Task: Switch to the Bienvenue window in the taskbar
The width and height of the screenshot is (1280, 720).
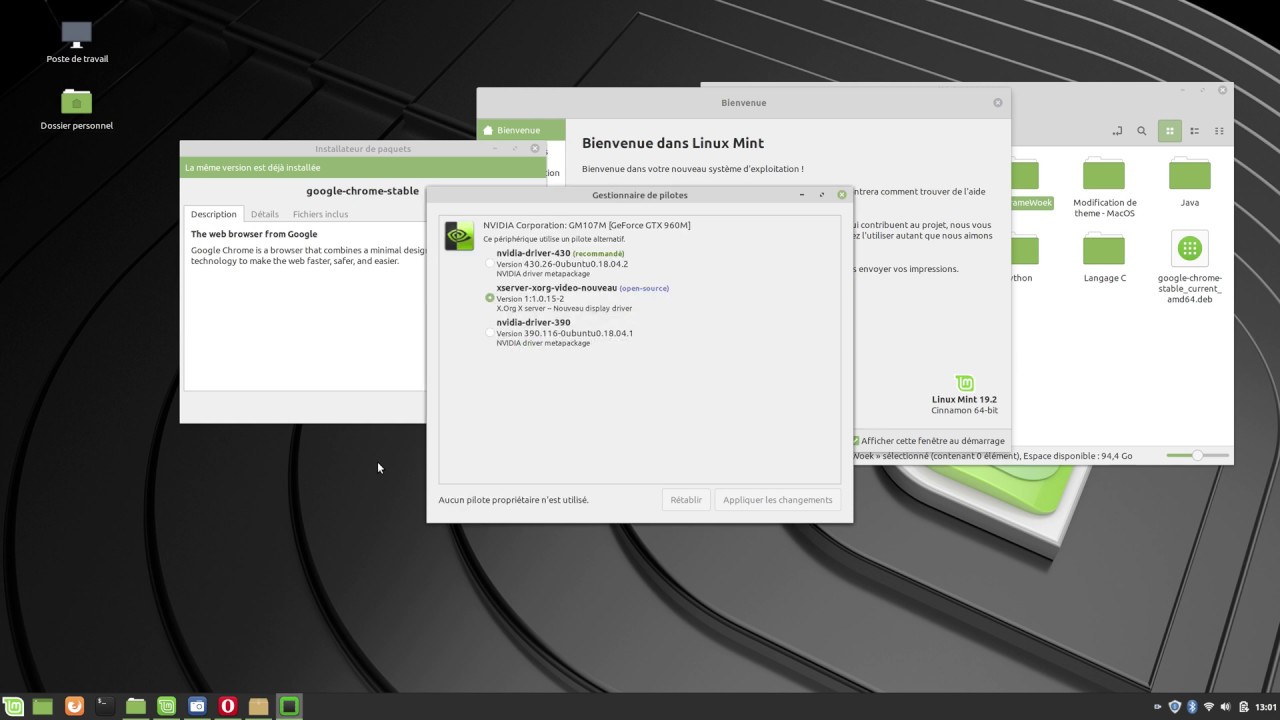Action: 167,706
